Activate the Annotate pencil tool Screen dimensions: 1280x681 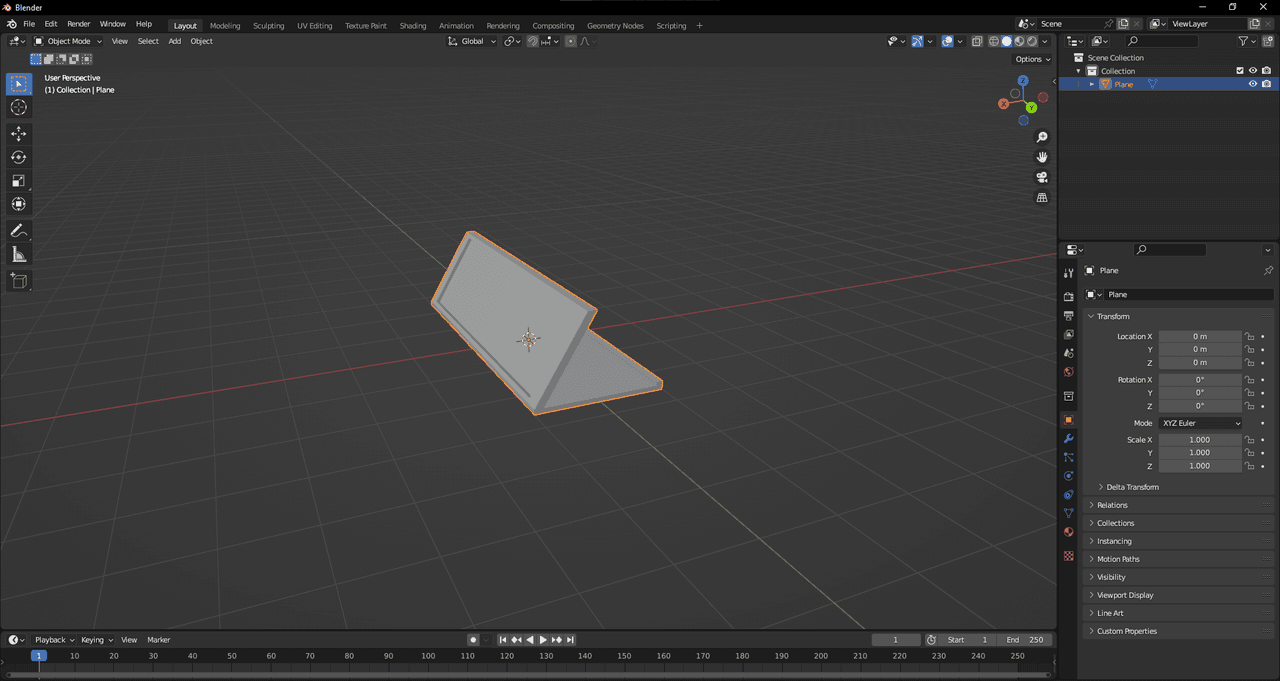[x=18, y=230]
